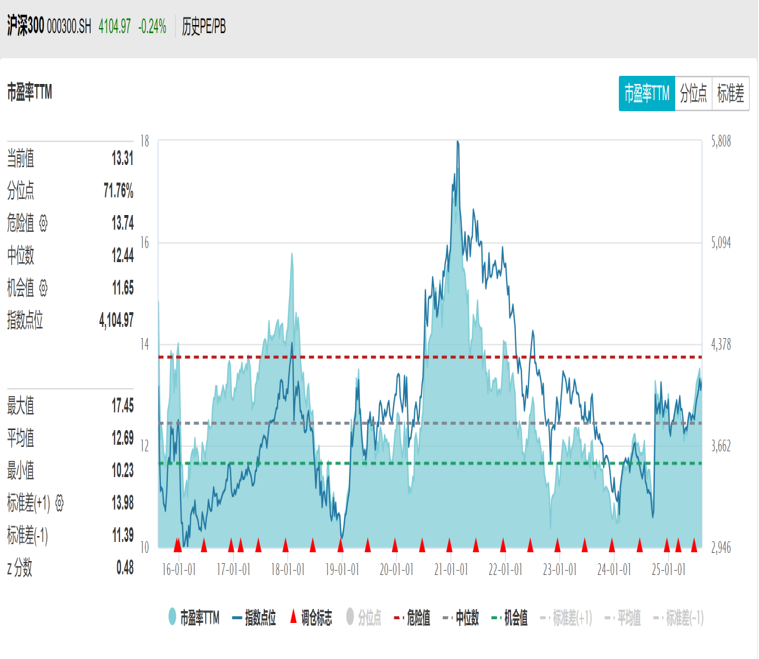Click the 当前值 13.31 value
This screenshot has height=659, width=759.
[122, 158]
